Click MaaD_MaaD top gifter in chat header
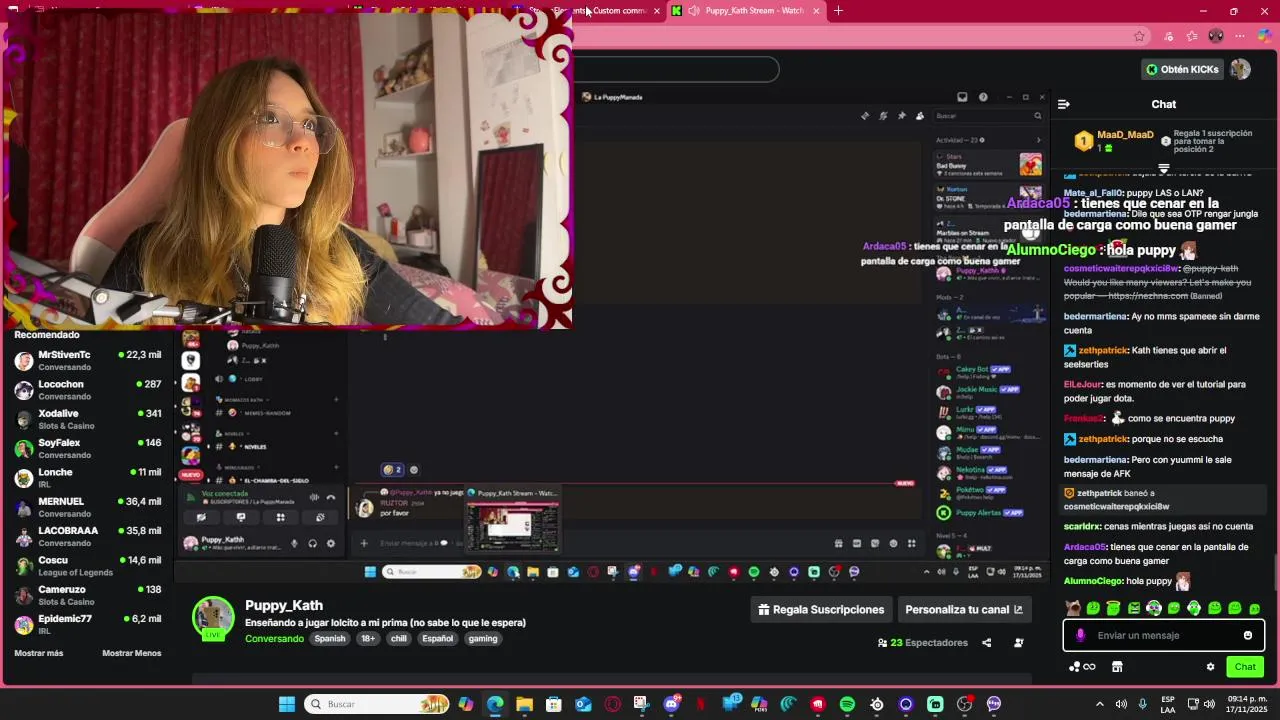 [x=1115, y=141]
